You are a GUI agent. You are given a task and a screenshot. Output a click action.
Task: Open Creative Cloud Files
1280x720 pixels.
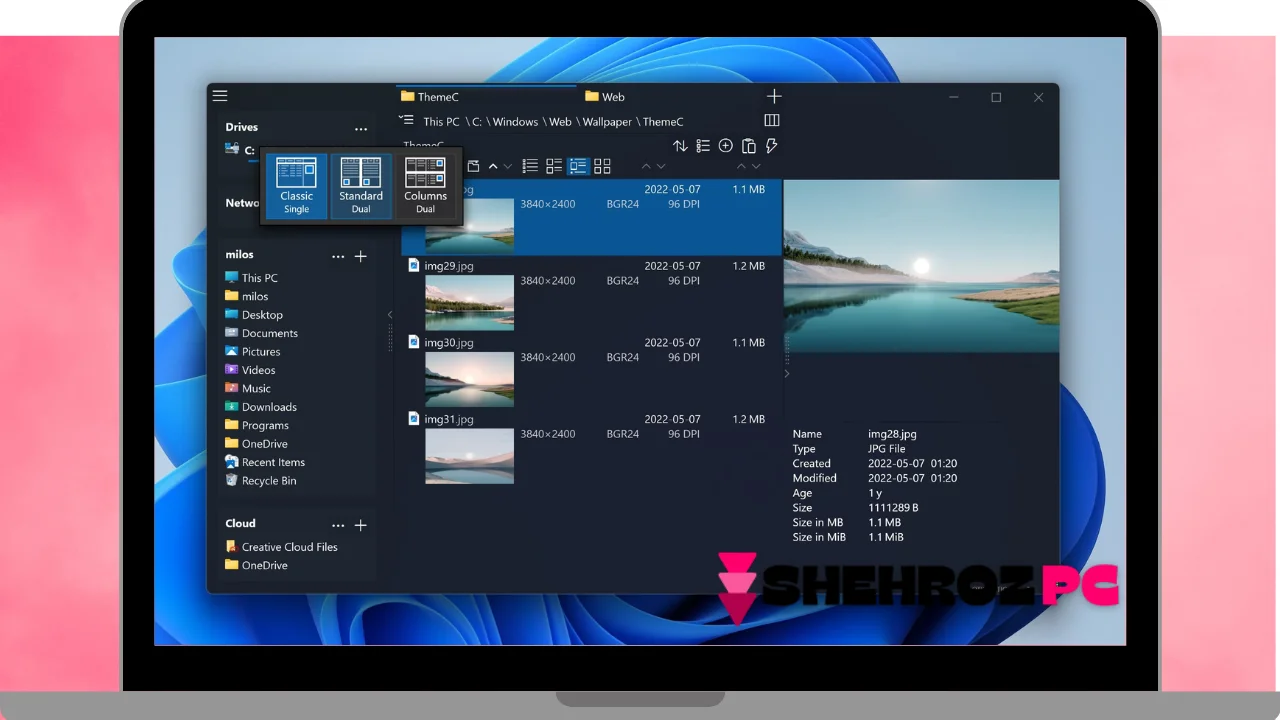(x=281, y=547)
